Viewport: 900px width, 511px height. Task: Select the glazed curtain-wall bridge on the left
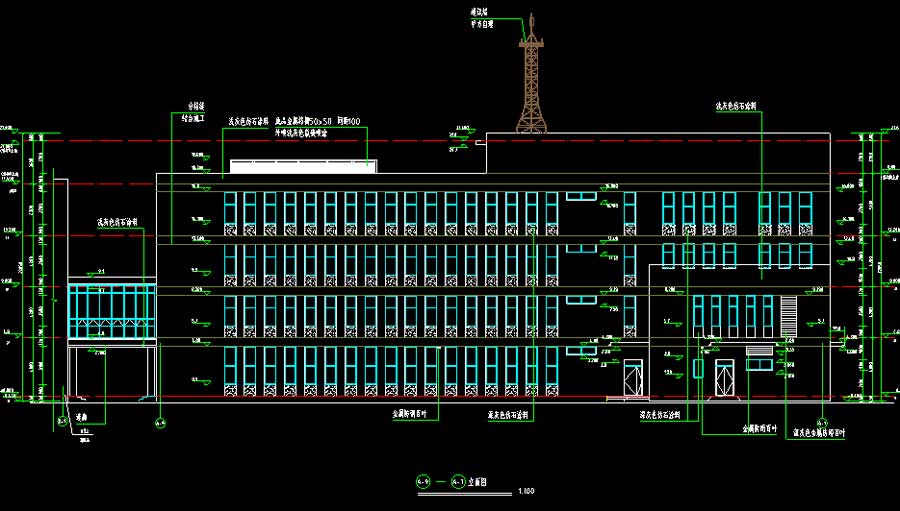[112, 311]
